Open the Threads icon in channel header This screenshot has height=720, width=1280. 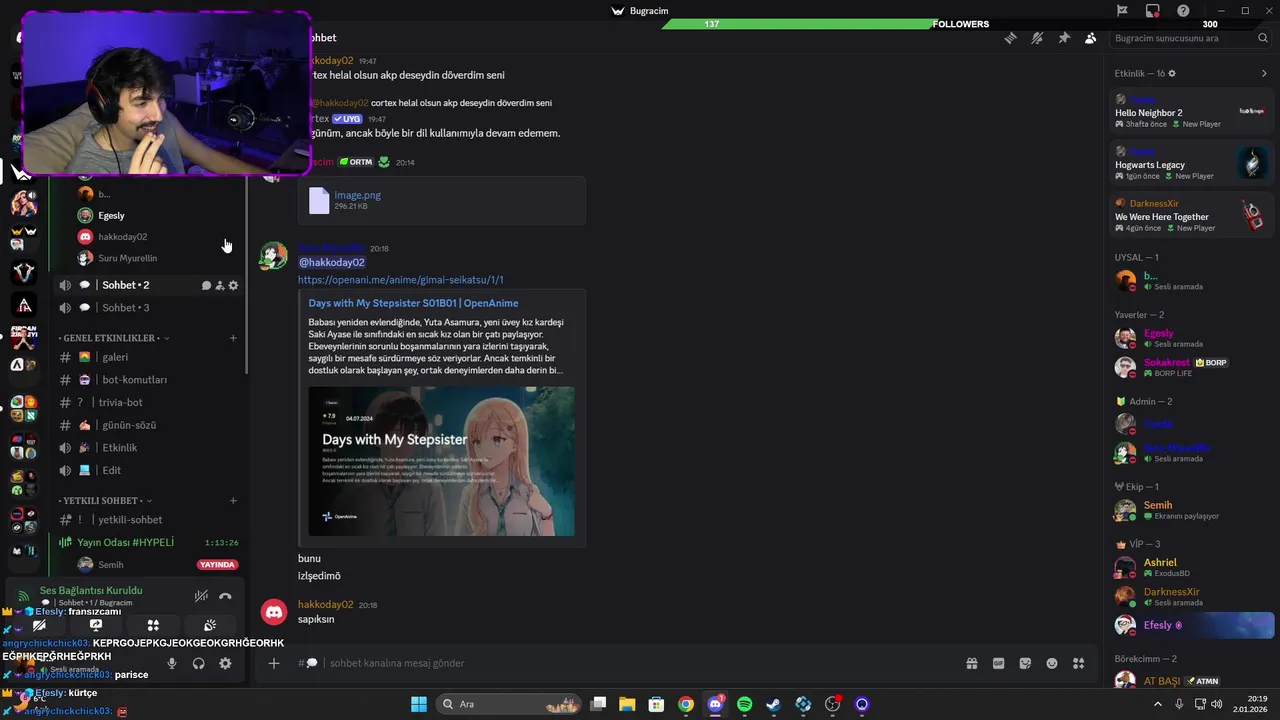point(1011,38)
